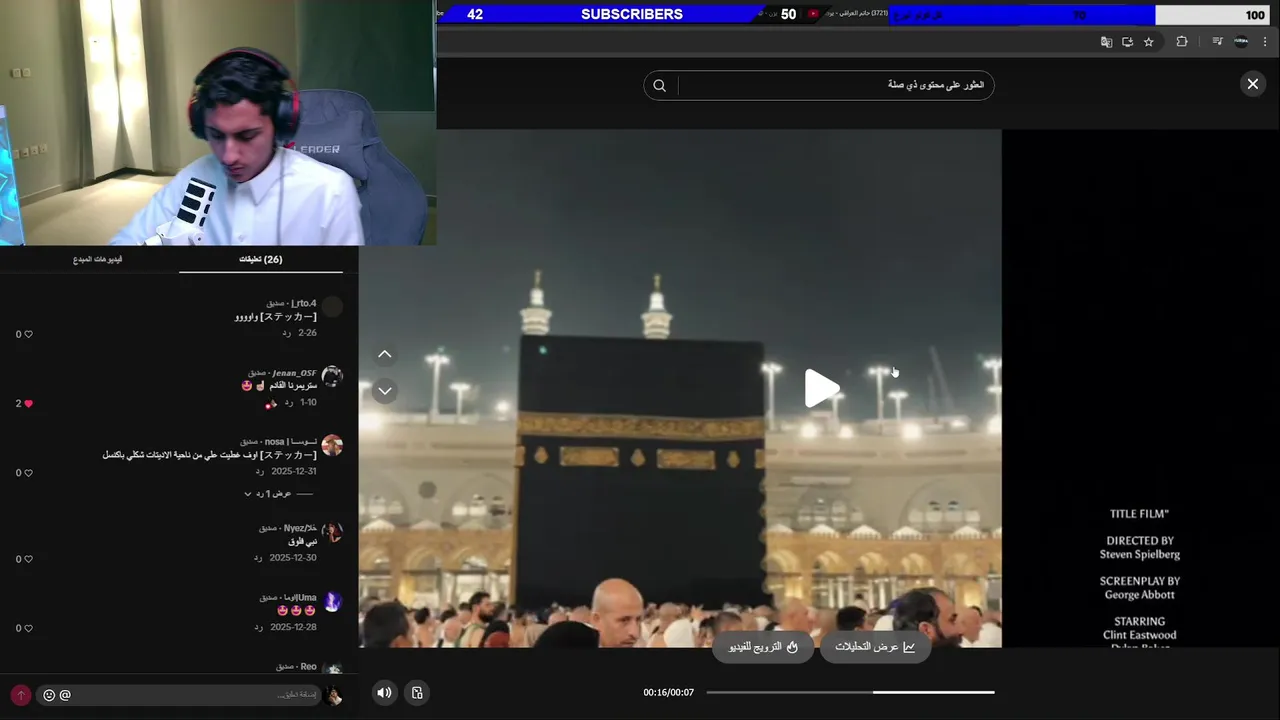Viewport: 1280px width, 720px height.
Task: Click the SUBSCRIBERS counter overlay
Action: [x=632, y=14]
